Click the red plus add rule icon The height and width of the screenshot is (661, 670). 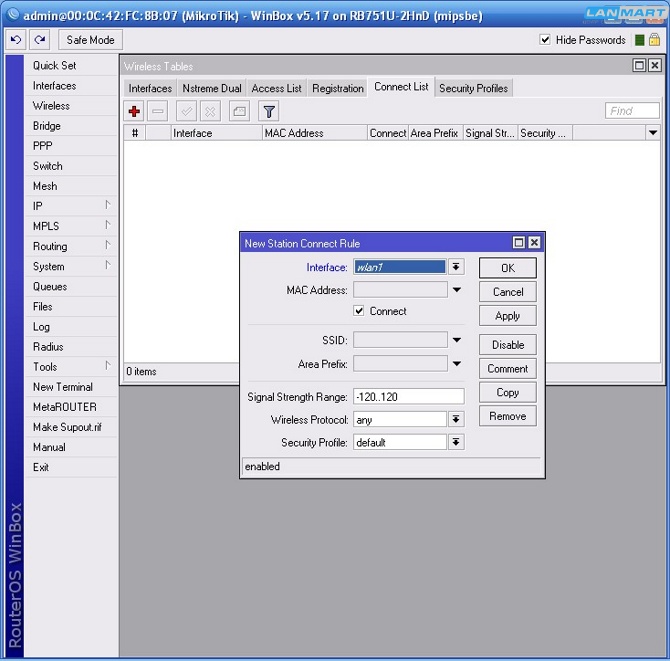point(135,111)
